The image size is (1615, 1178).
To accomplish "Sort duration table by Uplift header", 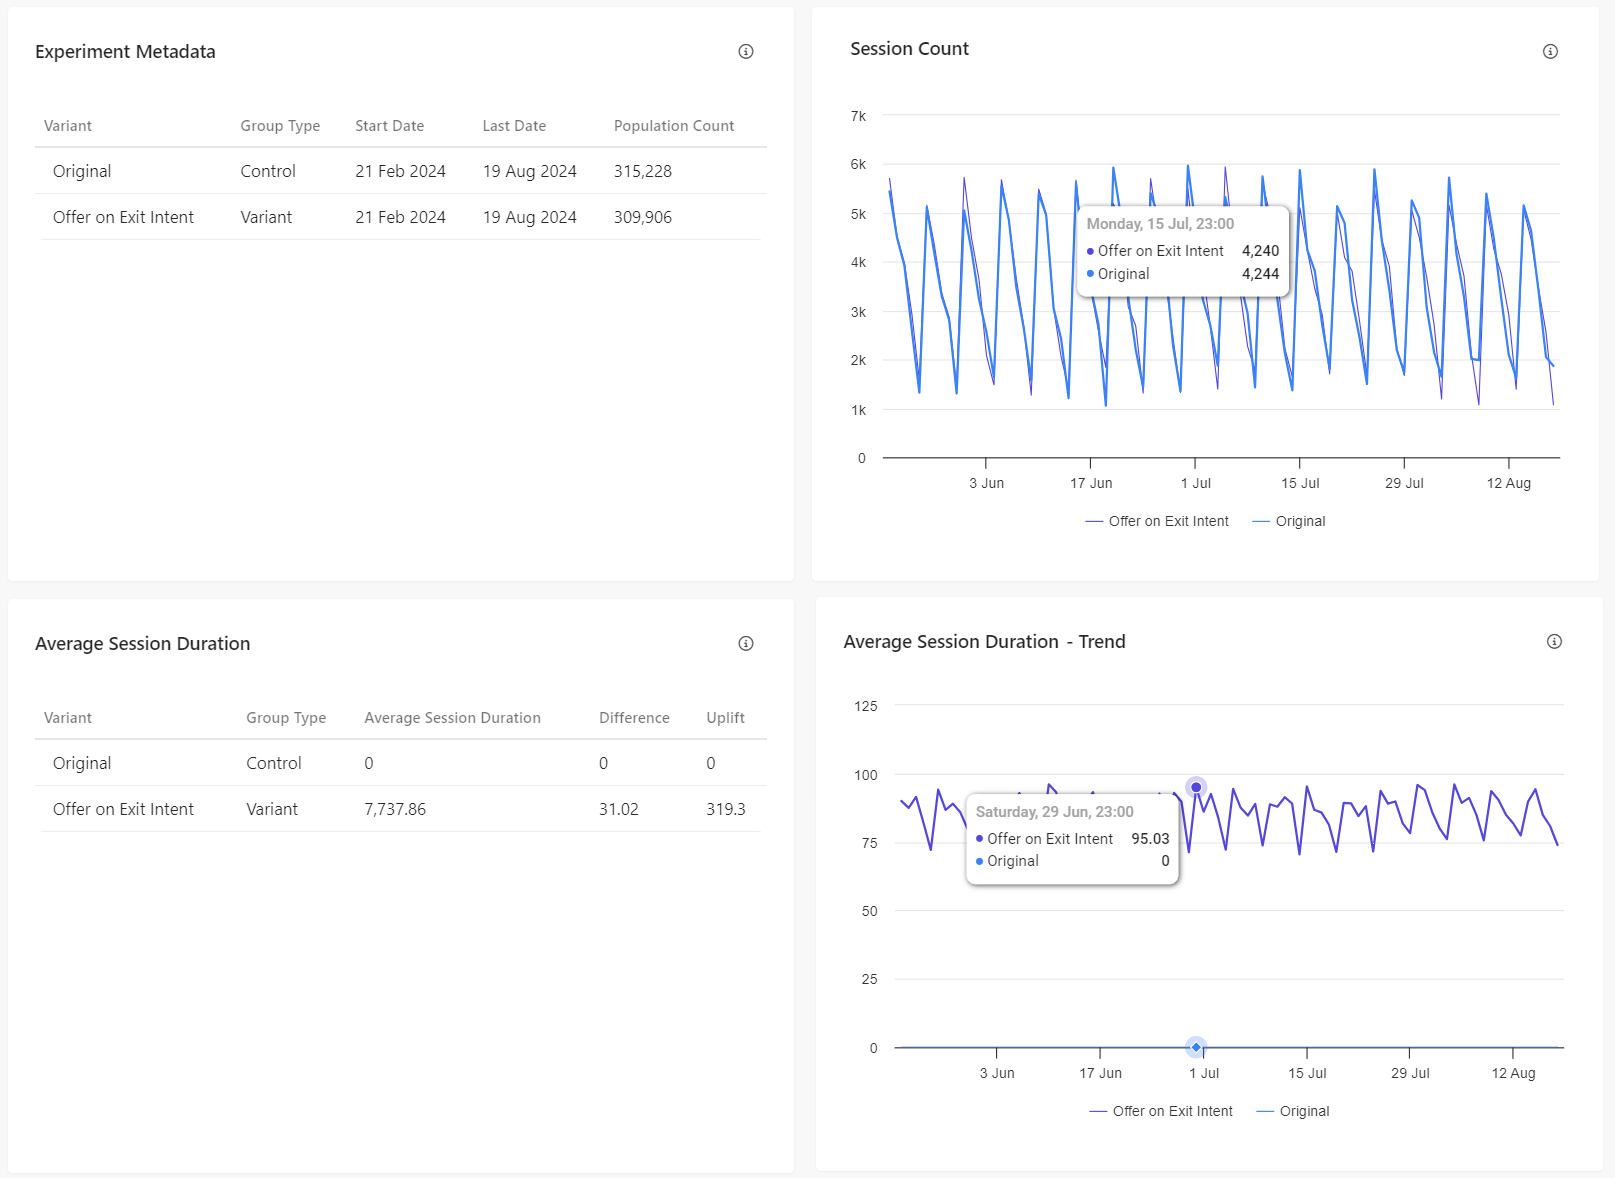I will click(x=725, y=718).
